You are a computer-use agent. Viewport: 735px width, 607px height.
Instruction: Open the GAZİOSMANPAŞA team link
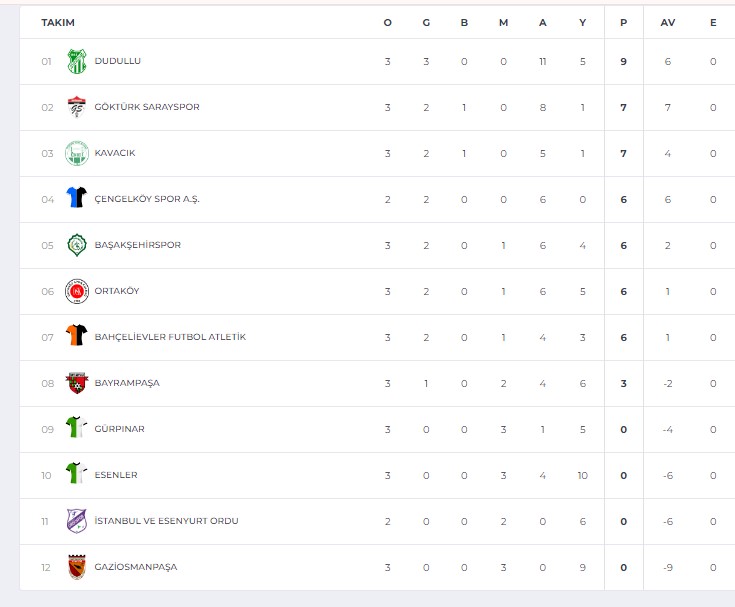pyautogui.click(x=136, y=567)
